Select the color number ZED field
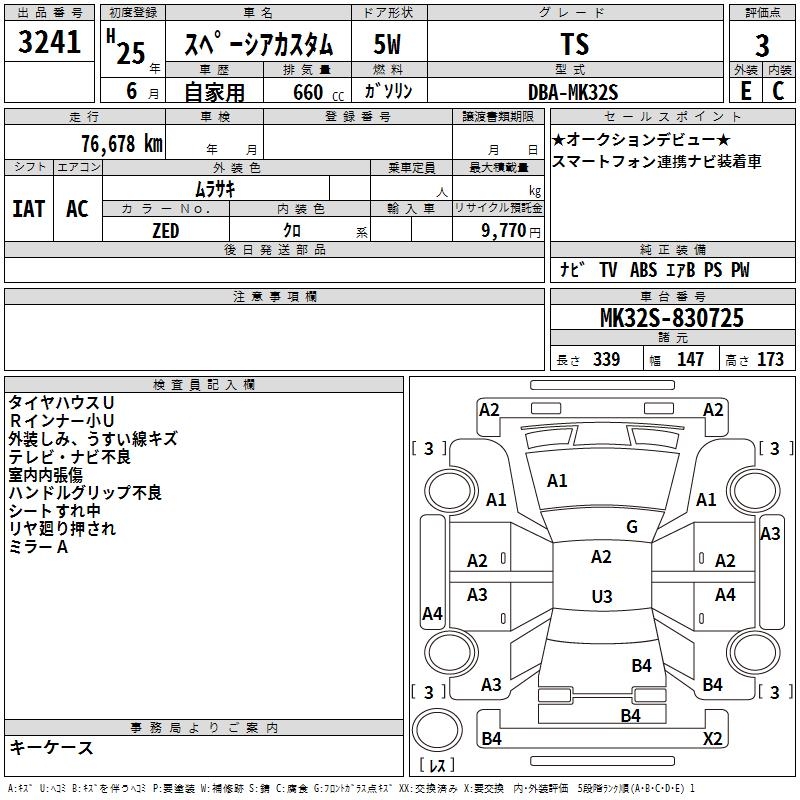 coord(165,231)
